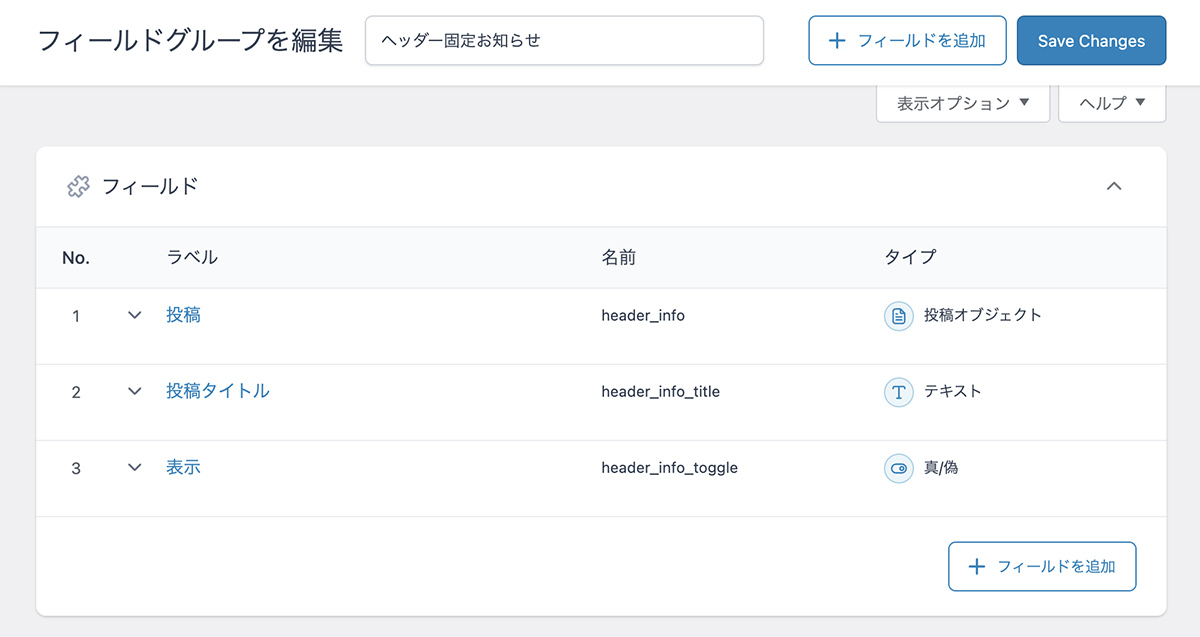The width and height of the screenshot is (1200, 637).
Task: Click the puzzle icon beside フィールド heading
Action: [79, 186]
